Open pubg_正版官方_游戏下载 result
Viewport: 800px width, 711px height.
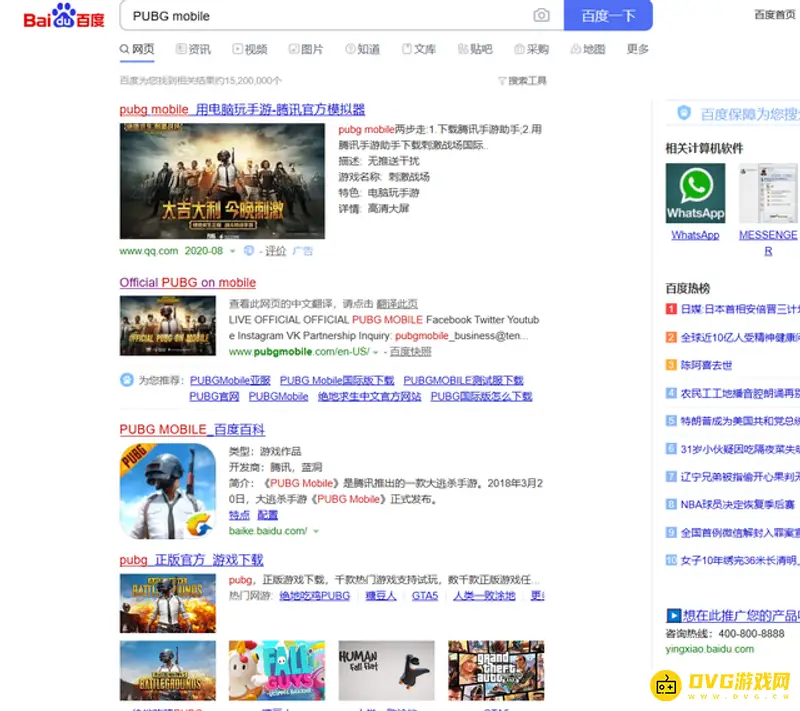(191, 560)
